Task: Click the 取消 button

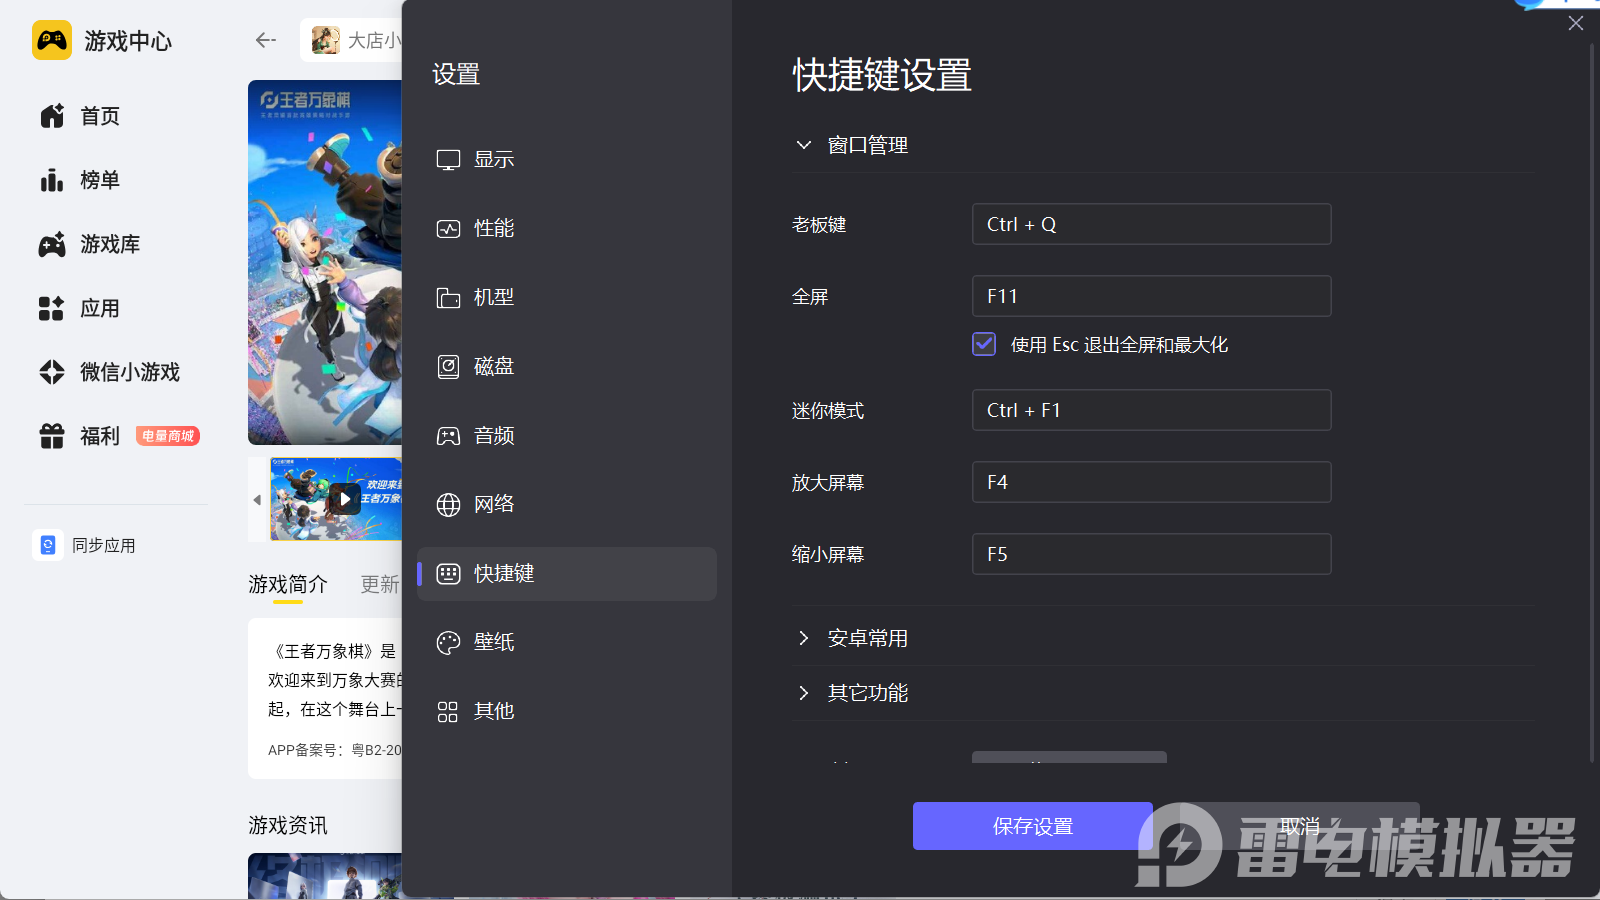Action: point(1300,826)
